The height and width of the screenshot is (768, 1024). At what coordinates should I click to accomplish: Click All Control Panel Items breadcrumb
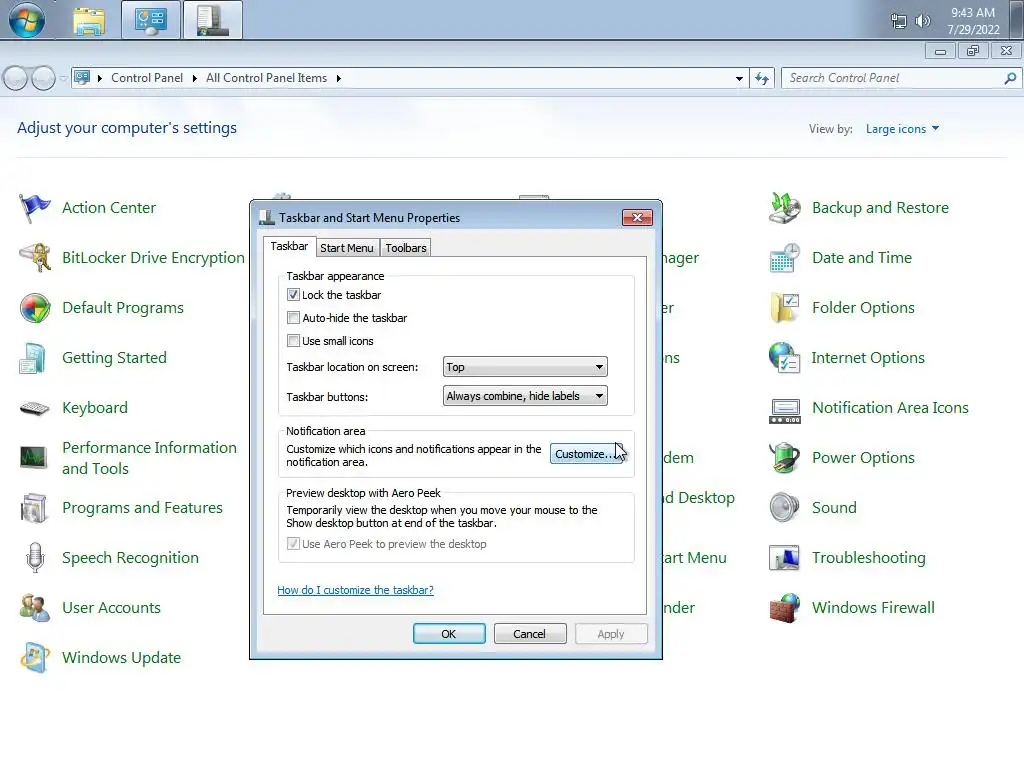point(266,78)
